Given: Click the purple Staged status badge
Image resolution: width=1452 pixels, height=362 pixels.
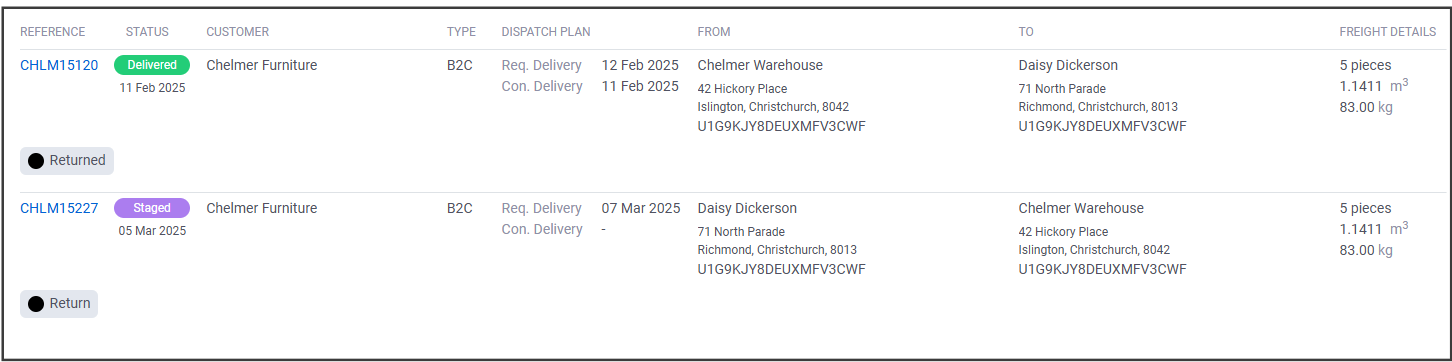Looking at the screenshot, I should coord(152,208).
